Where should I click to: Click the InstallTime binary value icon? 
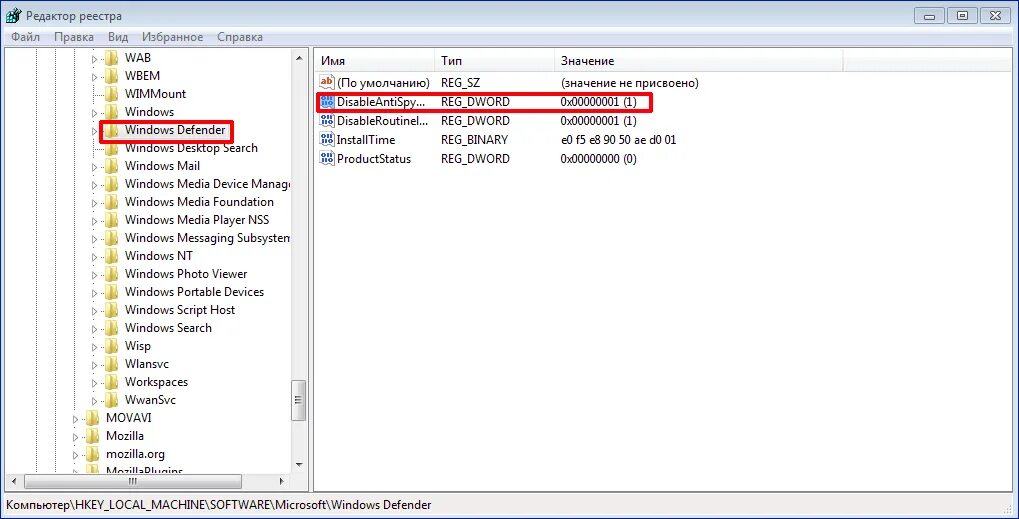(326, 140)
